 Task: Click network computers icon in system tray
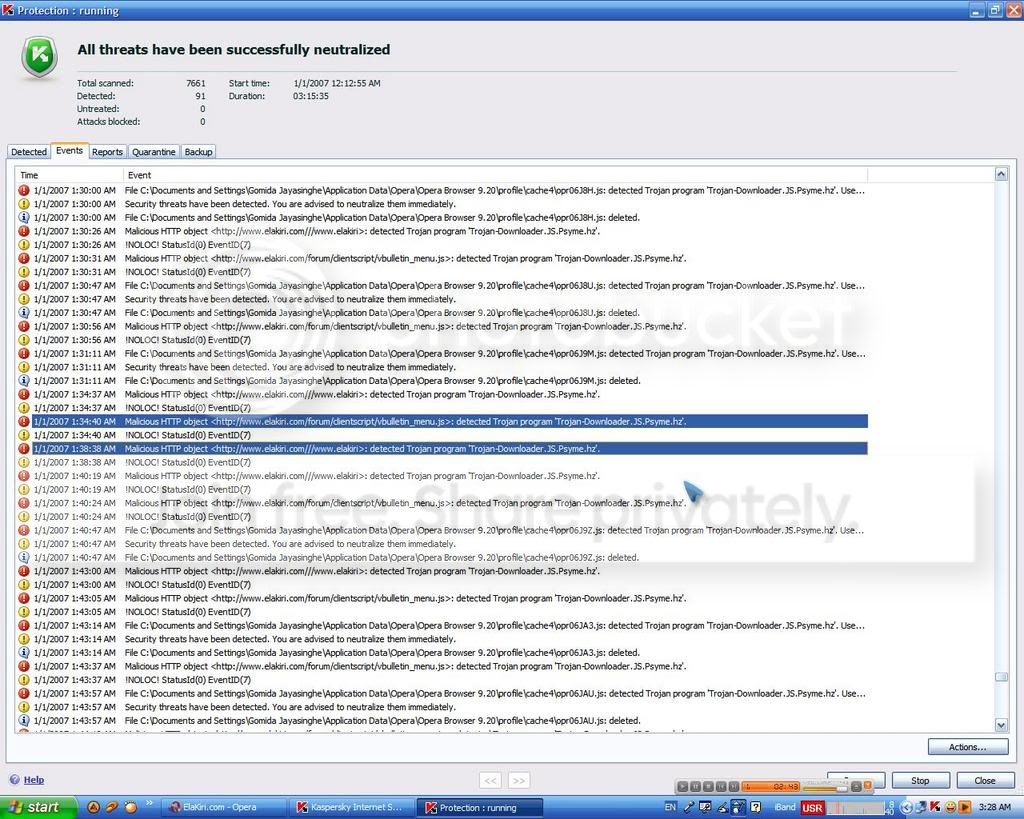(x=921, y=807)
